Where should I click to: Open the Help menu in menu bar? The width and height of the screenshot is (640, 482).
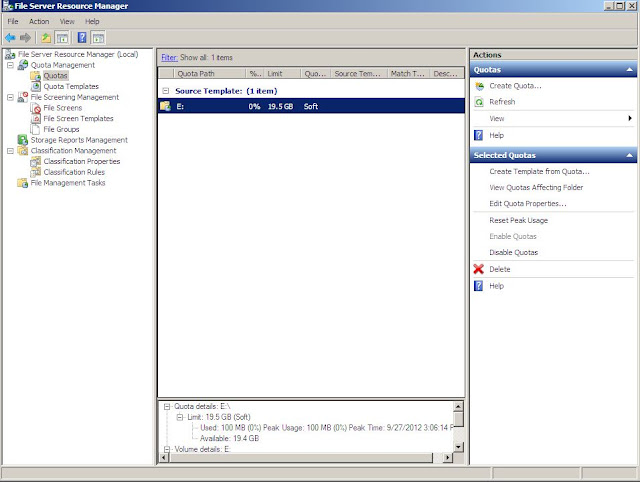tap(92, 21)
